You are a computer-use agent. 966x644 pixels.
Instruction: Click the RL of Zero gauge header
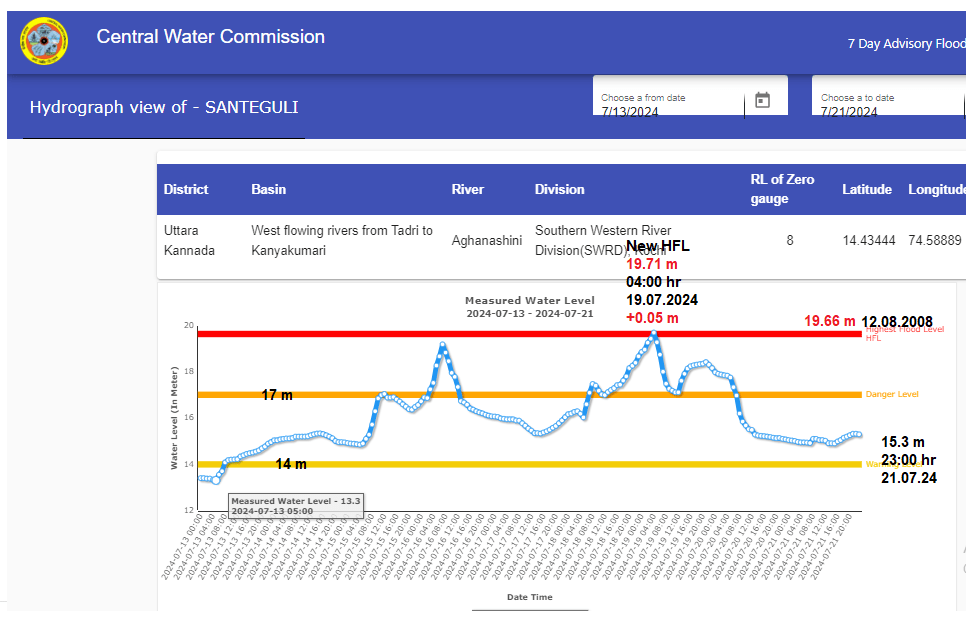coord(782,189)
